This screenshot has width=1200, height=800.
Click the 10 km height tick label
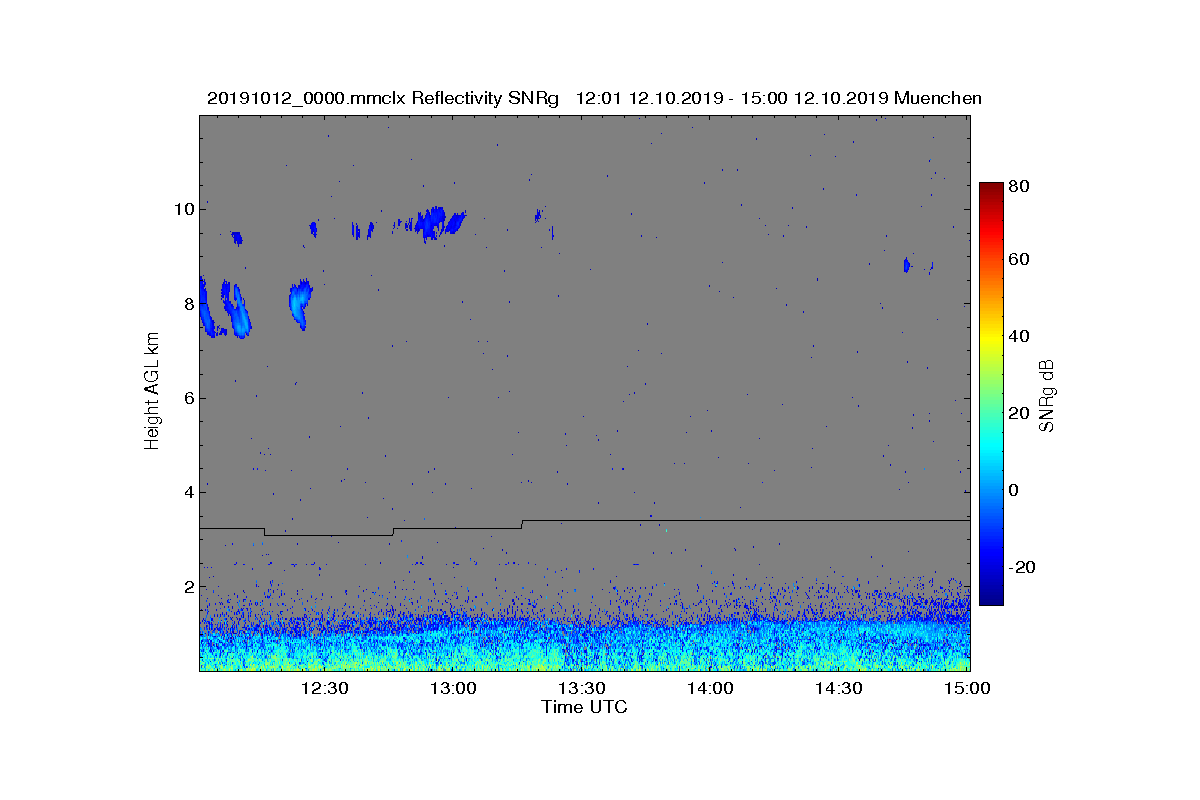183,209
